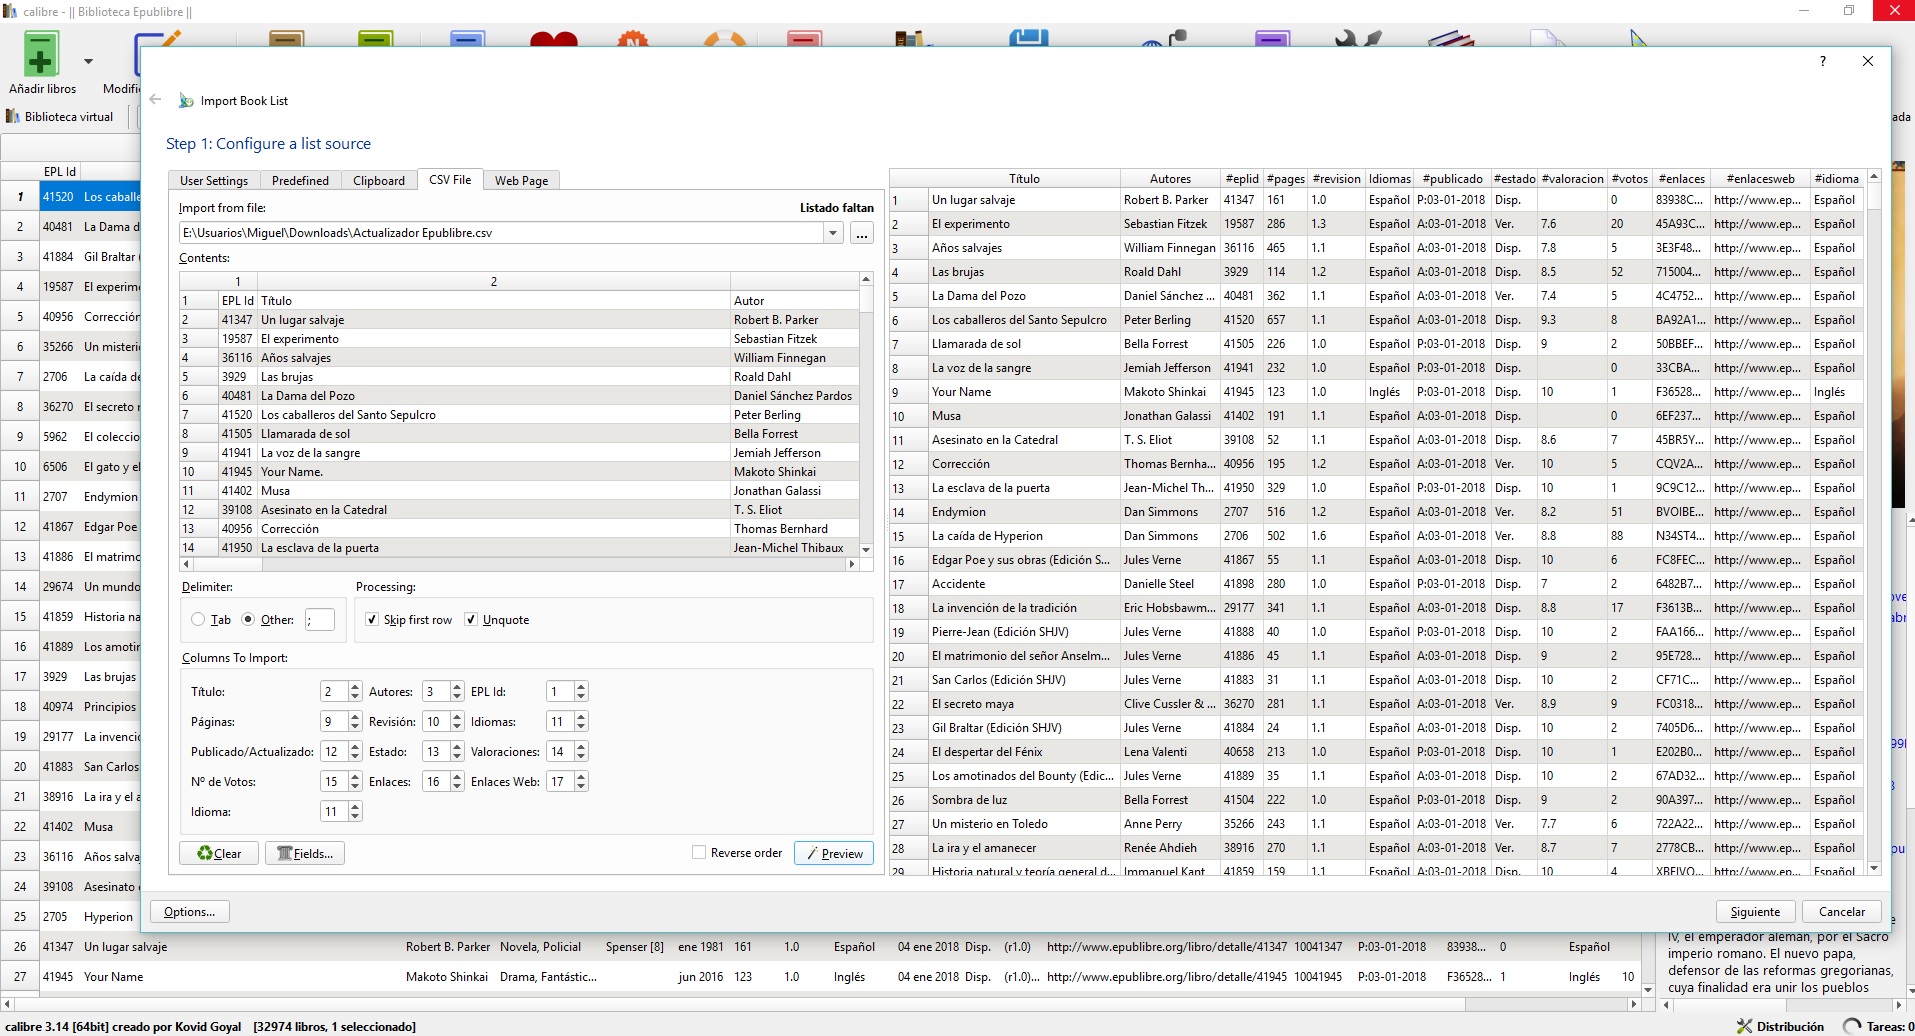Click 'Makoto Shinkai' in the preview table
The height and width of the screenshot is (1036, 1915).
(x=1164, y=392)
